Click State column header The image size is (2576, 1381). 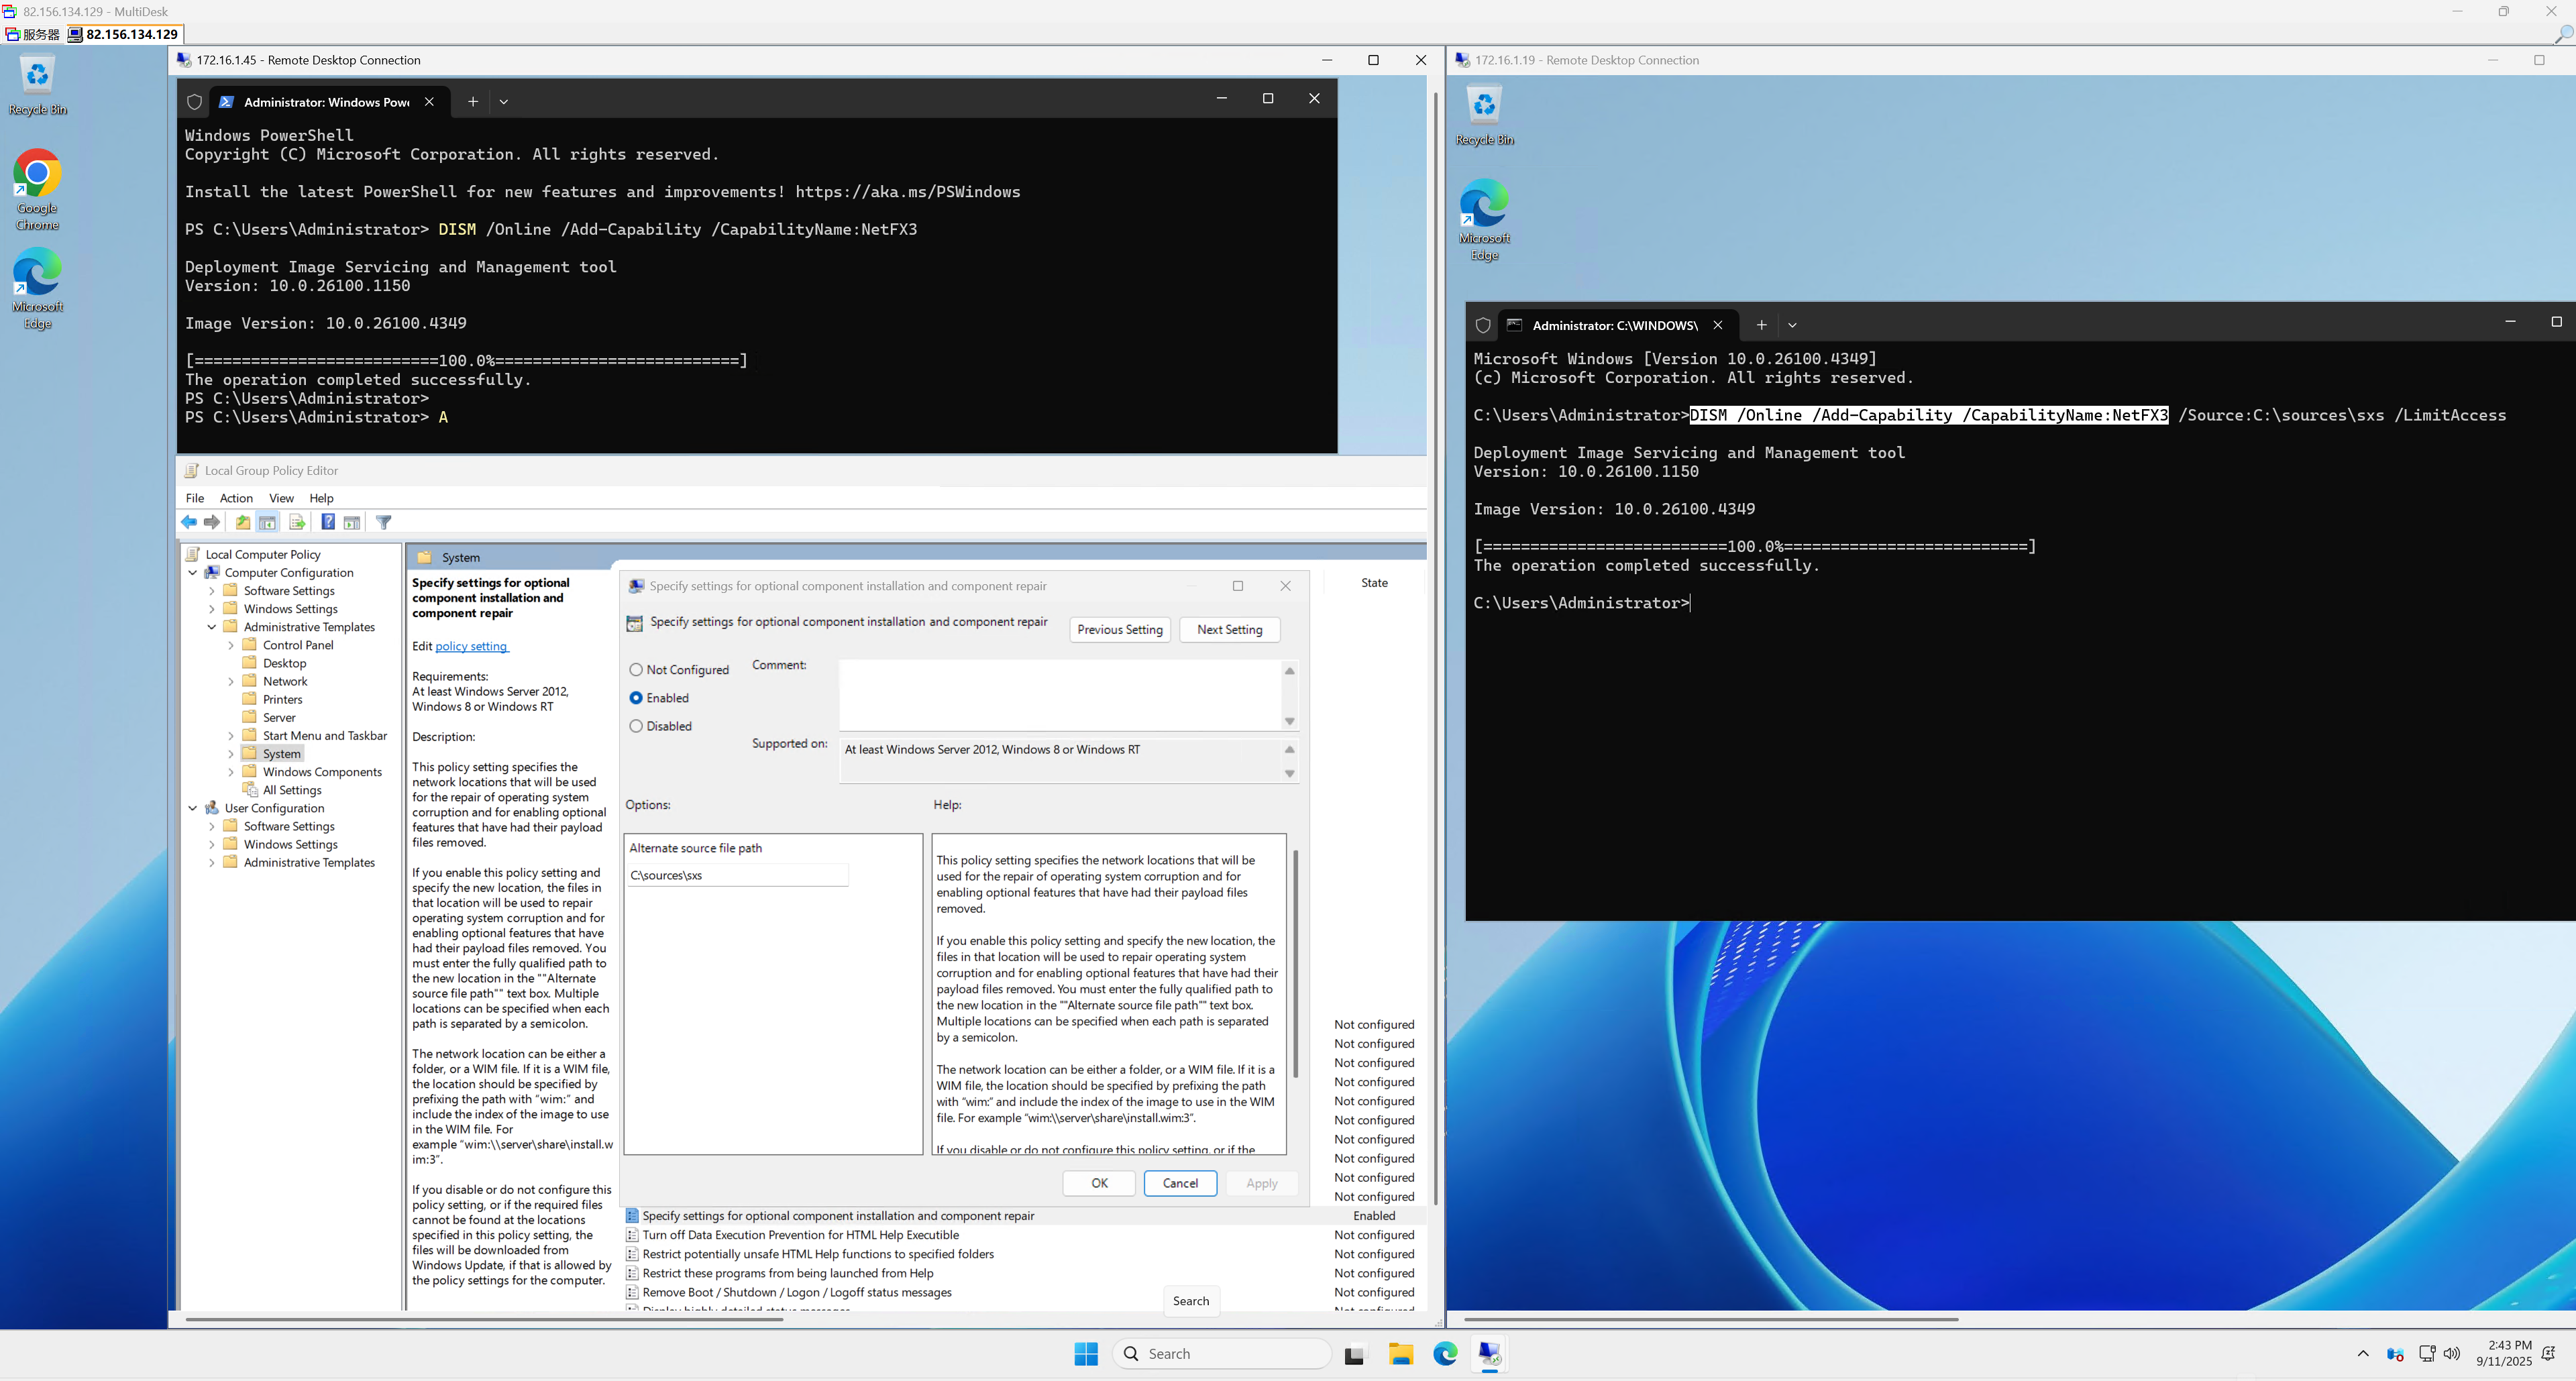pos(1374,583)
